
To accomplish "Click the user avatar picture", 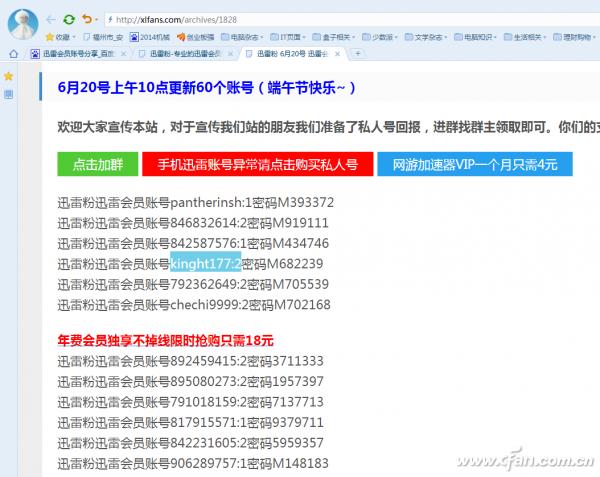I will (x=23, y=24).
